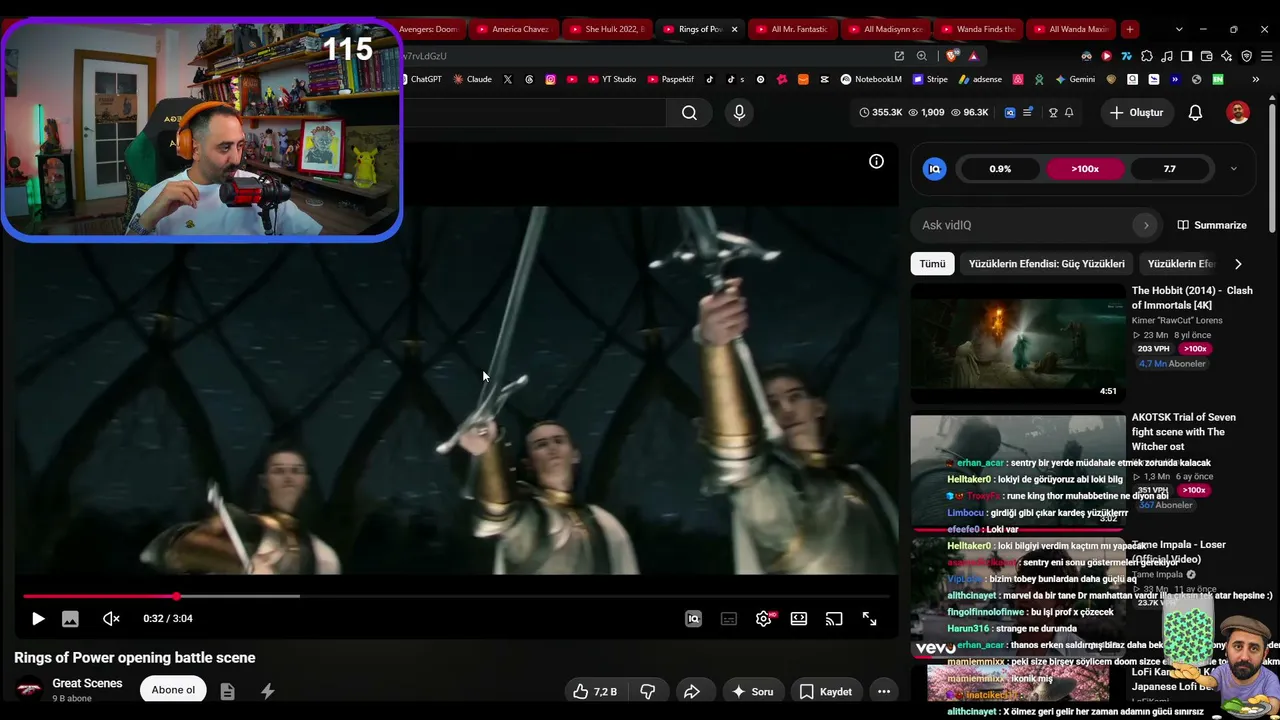Viewport: 1280px width, 720px height.
Task: Open the Instagram bookmark icon
Action: pyautogui.click(x=550, y=79)
